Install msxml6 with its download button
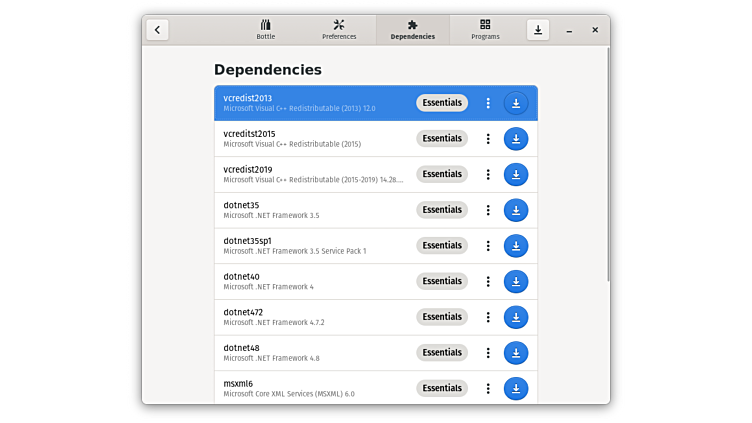Screen dimensions: 752x423 pyautogui.click(x=516, y=388)
